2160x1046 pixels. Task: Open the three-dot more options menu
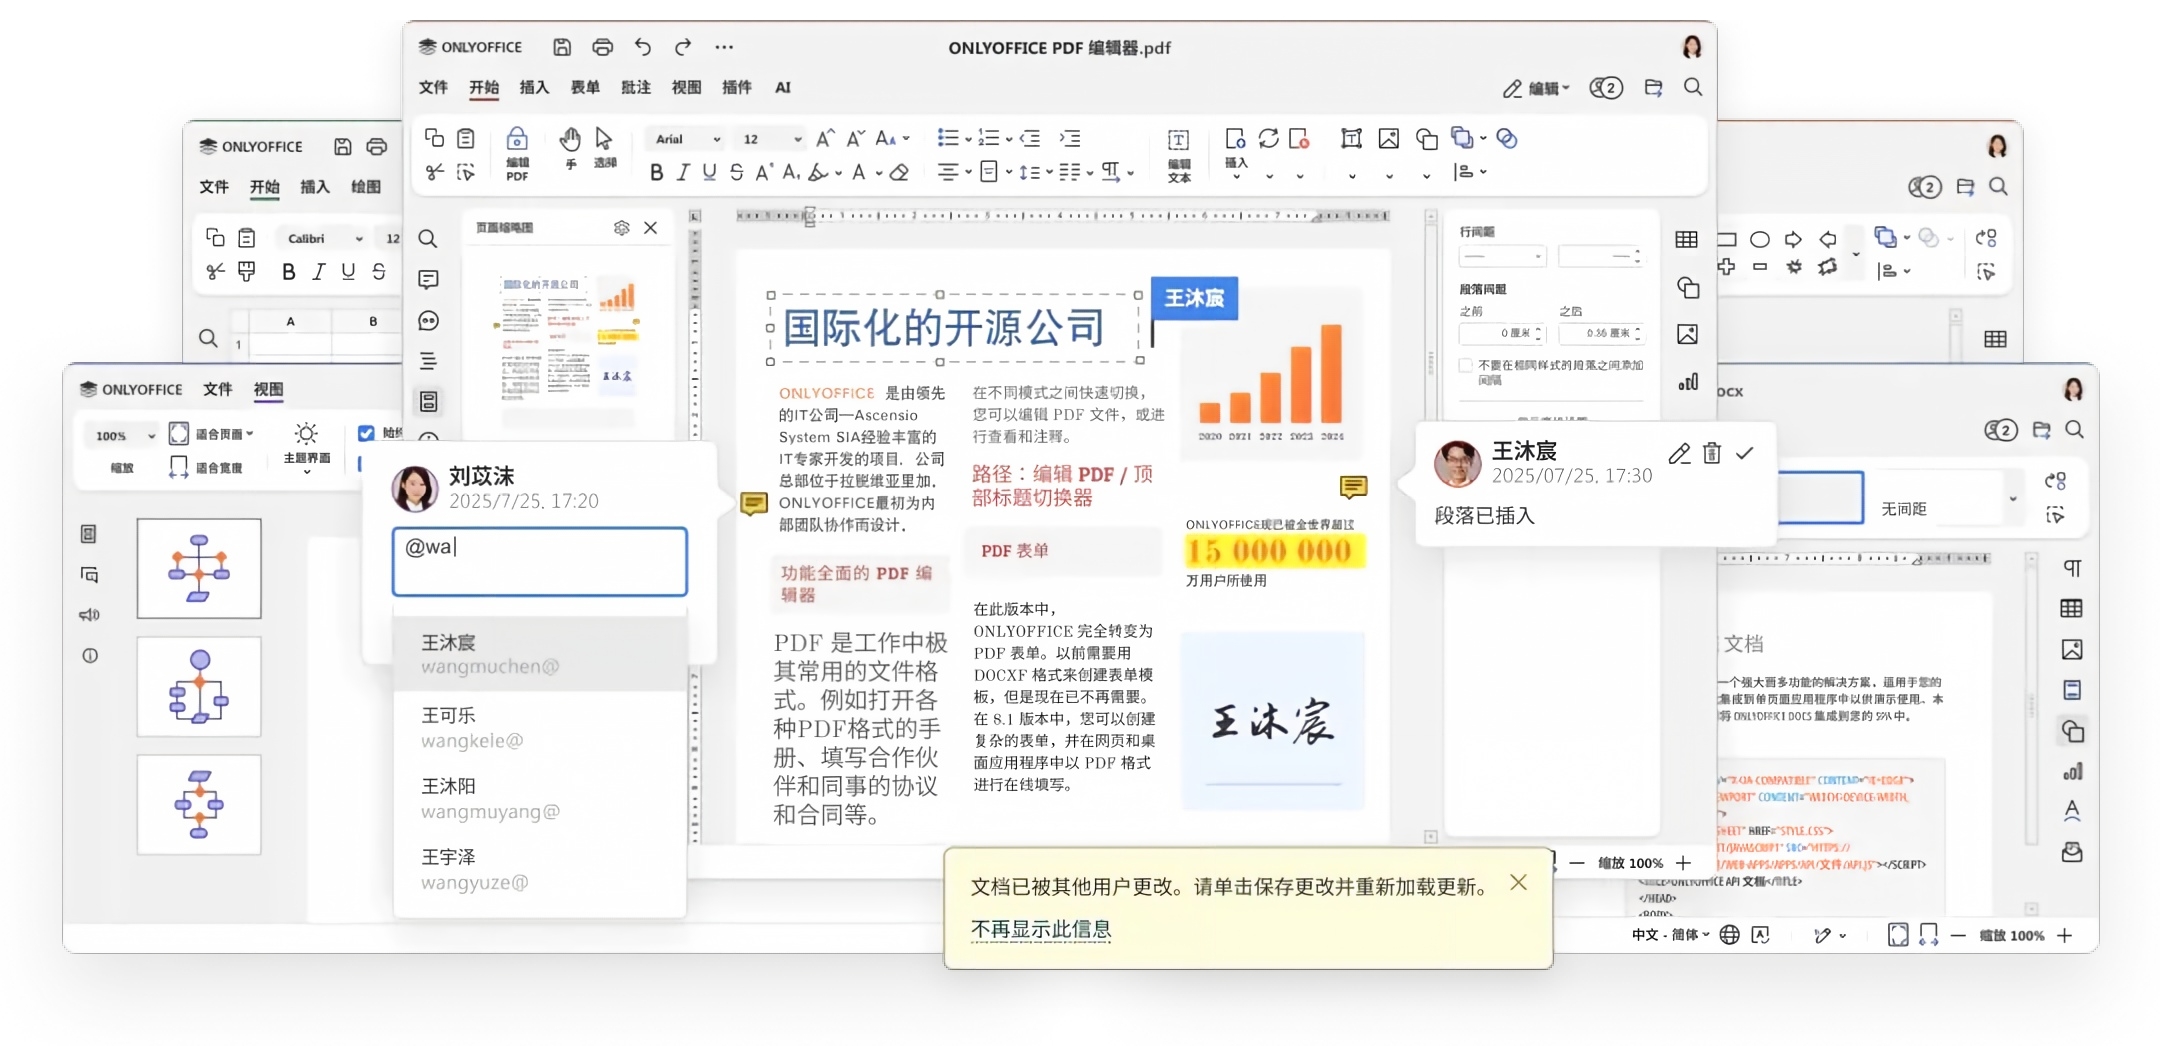tap(724, 47)
